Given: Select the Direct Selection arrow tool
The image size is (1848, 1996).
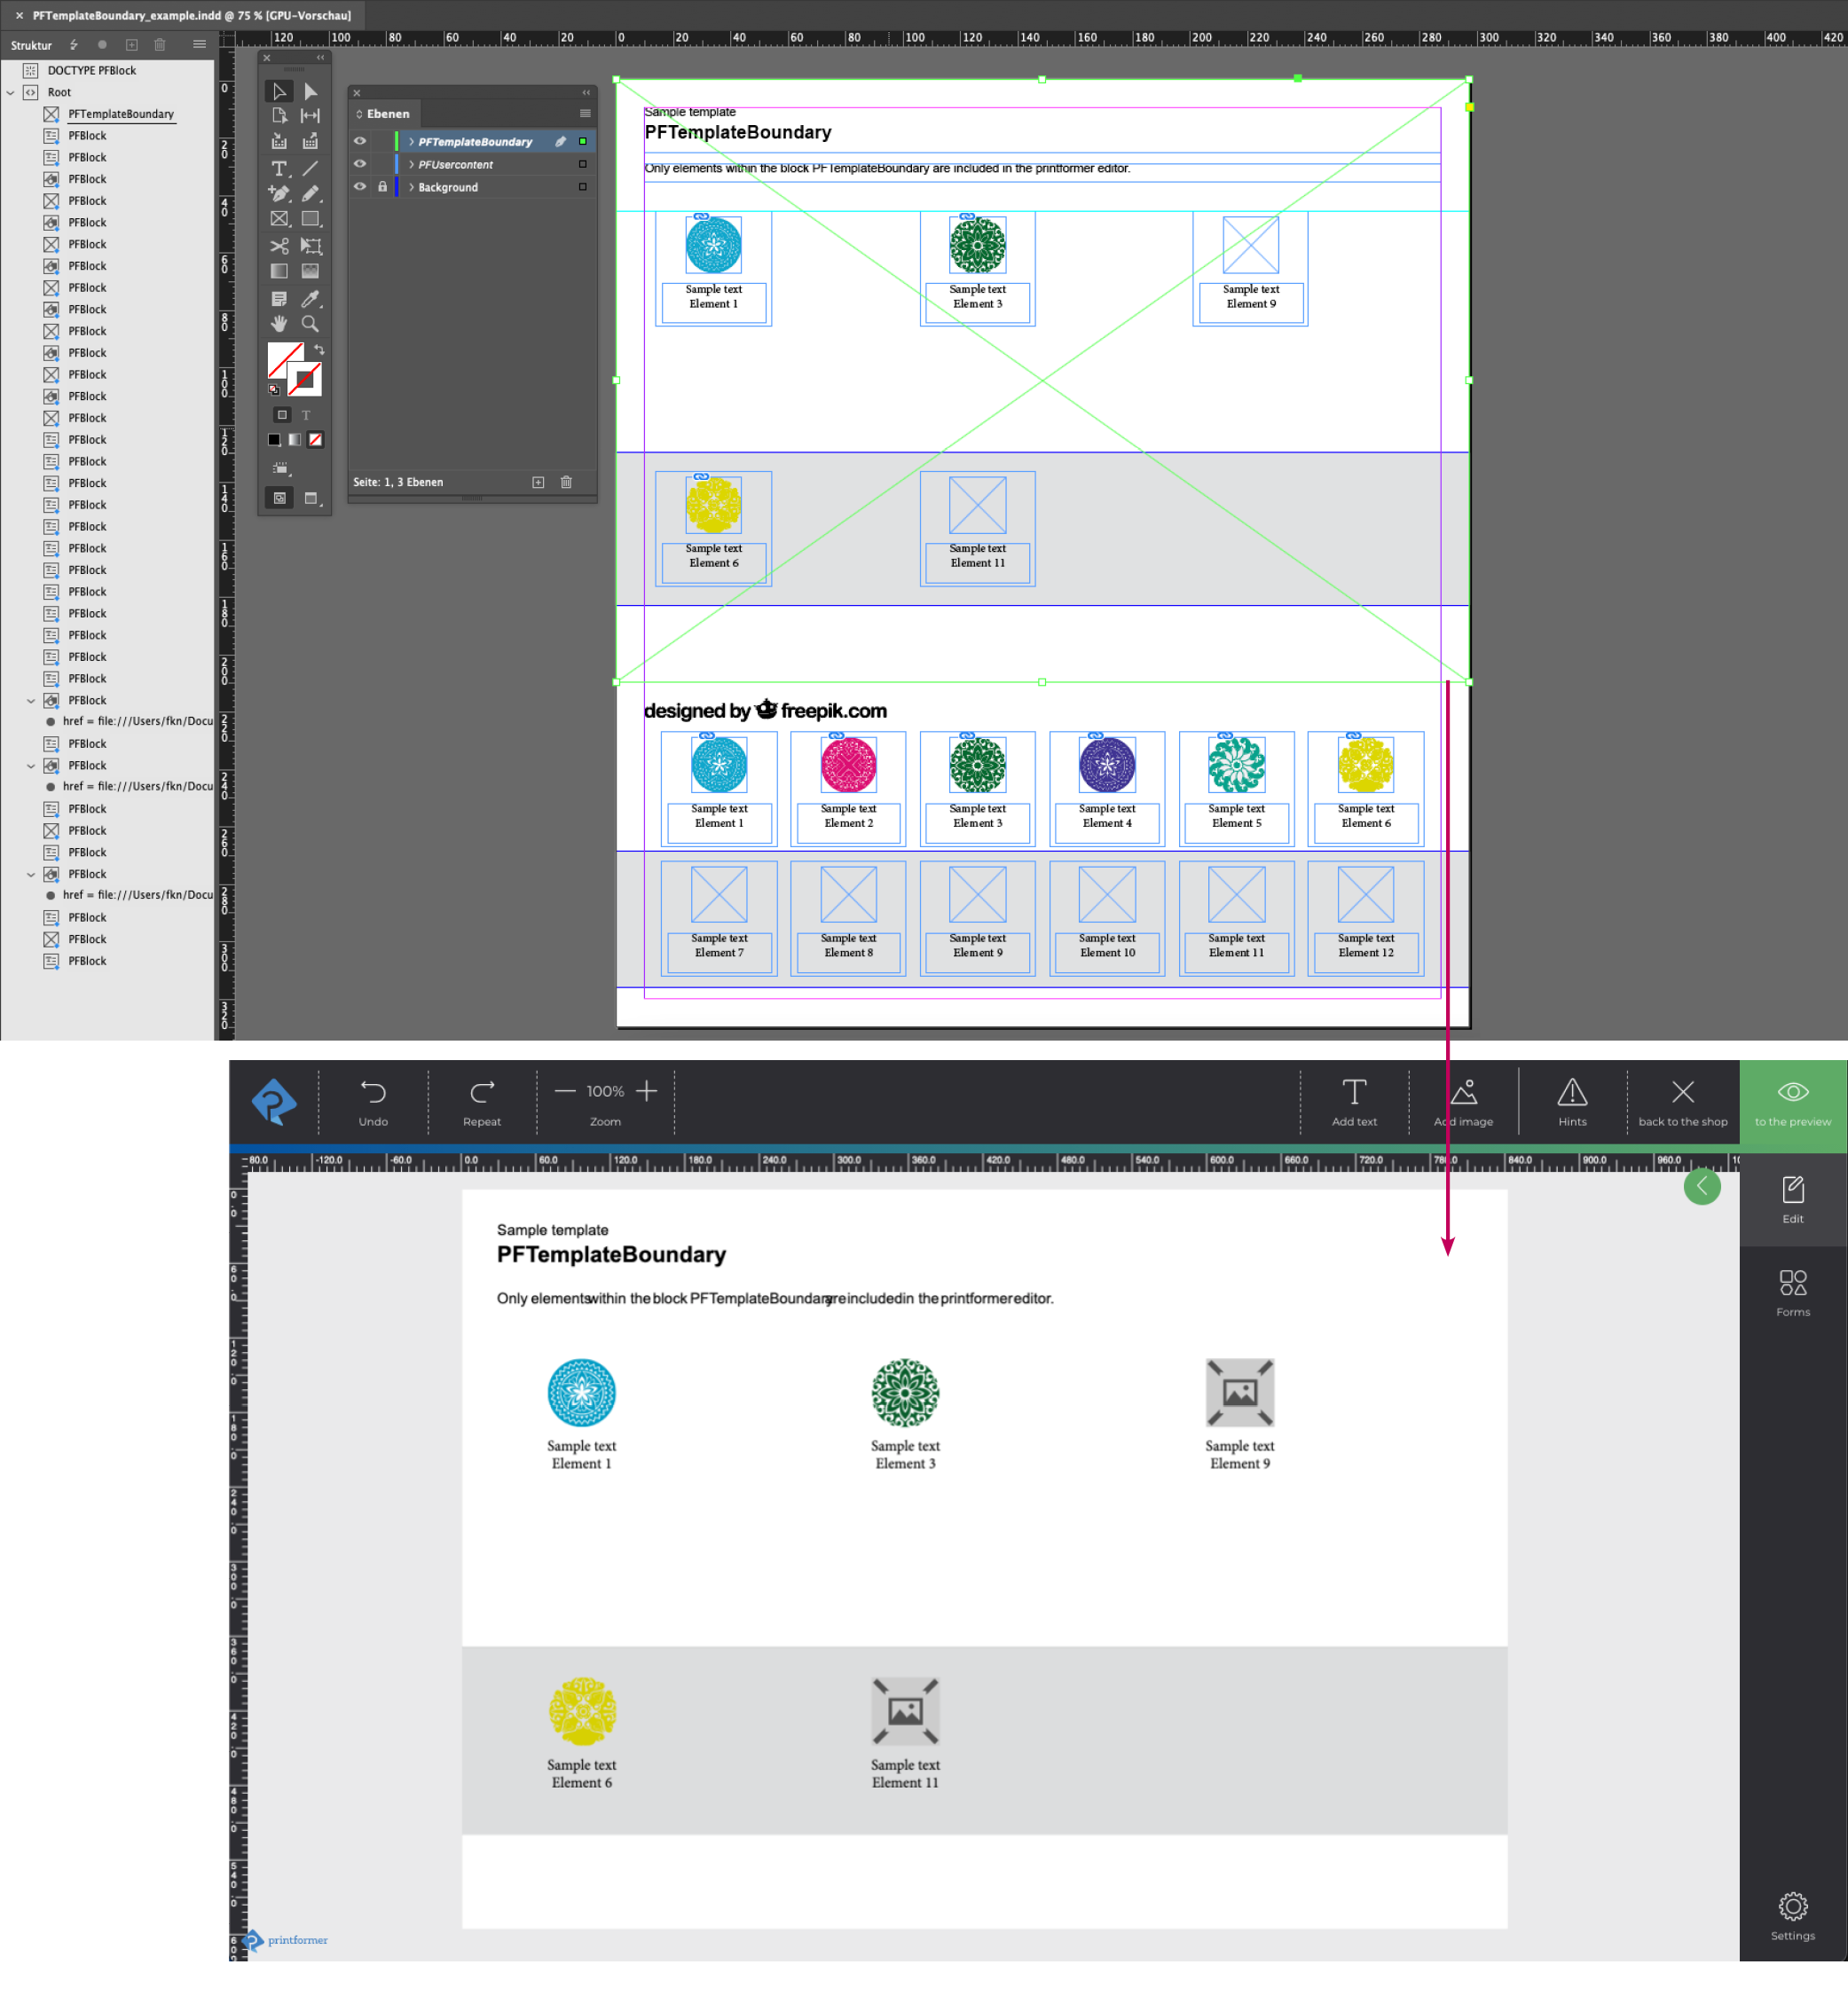Looking at the screenshot, I should tap(310, 91).
